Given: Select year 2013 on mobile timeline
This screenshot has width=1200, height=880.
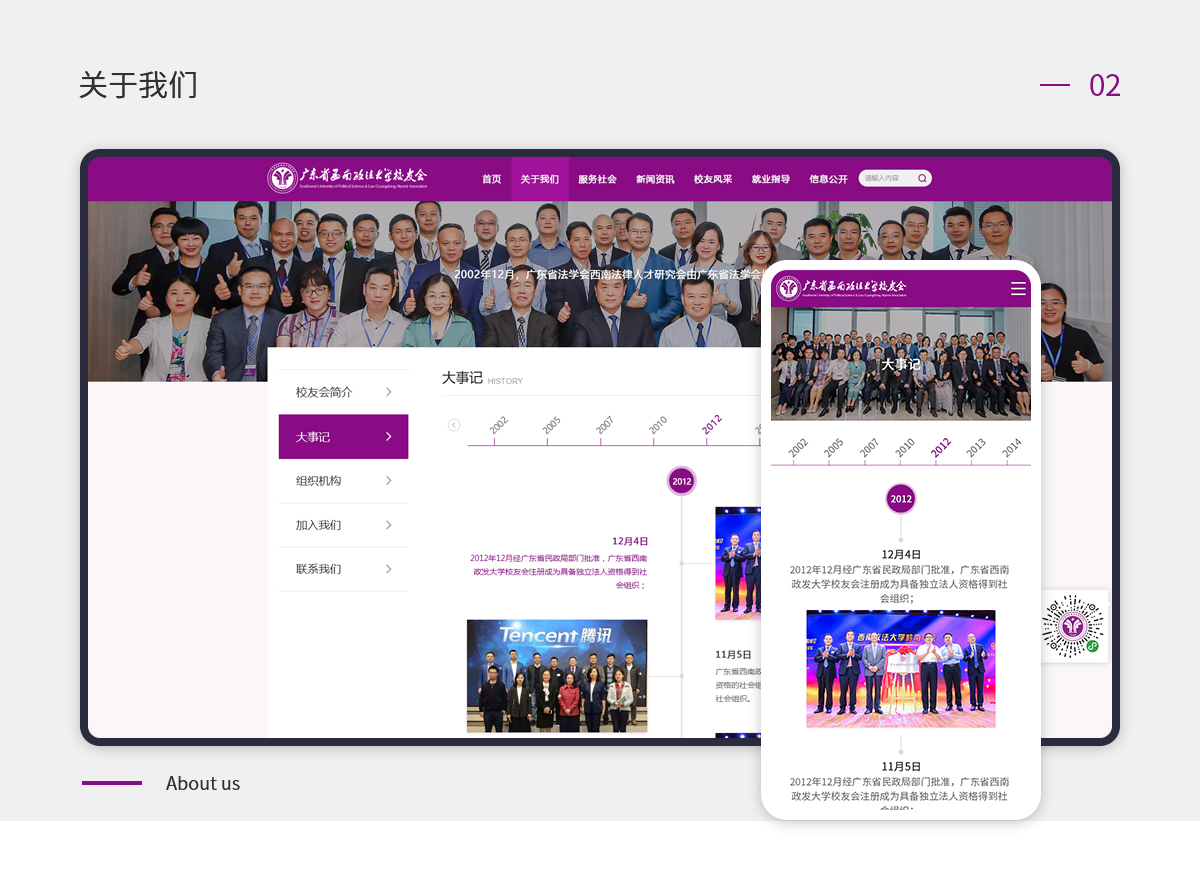Looking at the screenshot, I should click(x=976, y=447).
